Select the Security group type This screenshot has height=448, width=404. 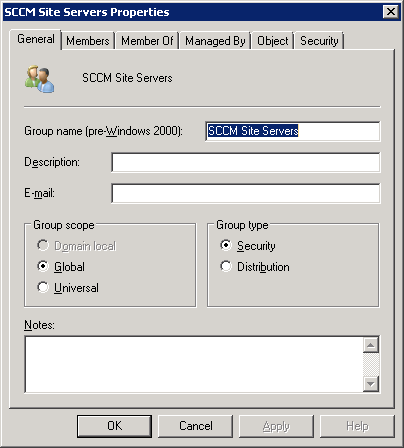(248, 246)
